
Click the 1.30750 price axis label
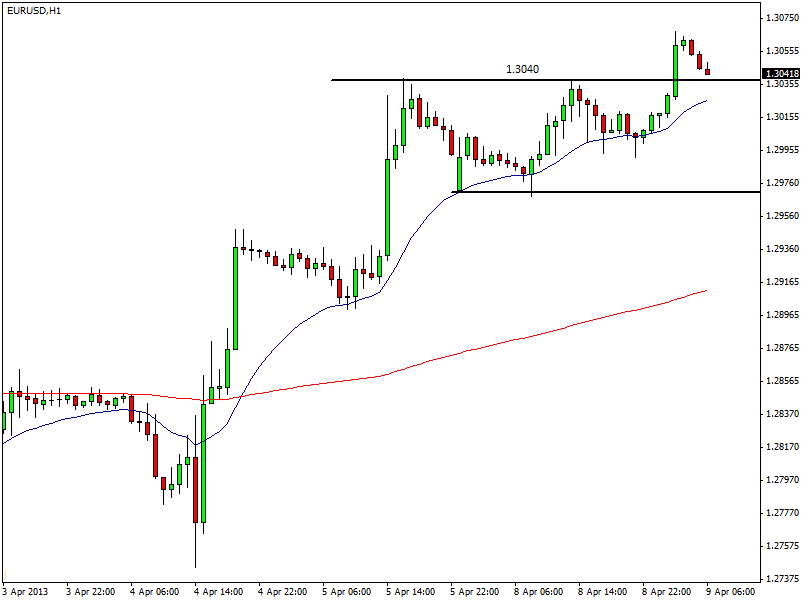click(x=780, y=18)
